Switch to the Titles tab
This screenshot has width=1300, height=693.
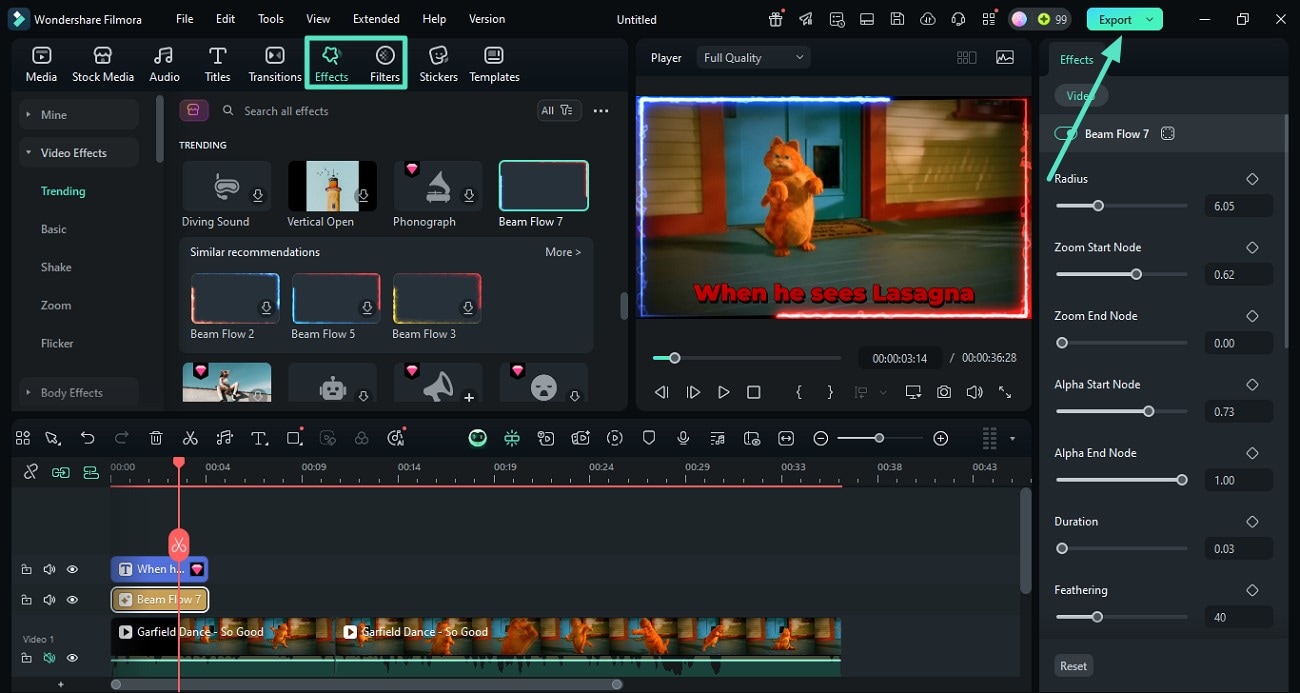pos(217,64)
